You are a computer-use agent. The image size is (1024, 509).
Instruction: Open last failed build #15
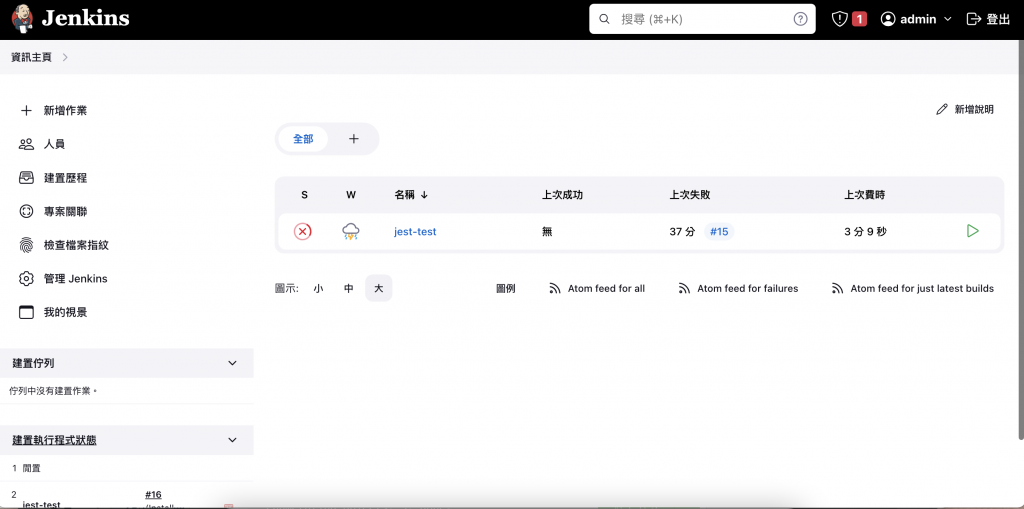click(719, 231)
